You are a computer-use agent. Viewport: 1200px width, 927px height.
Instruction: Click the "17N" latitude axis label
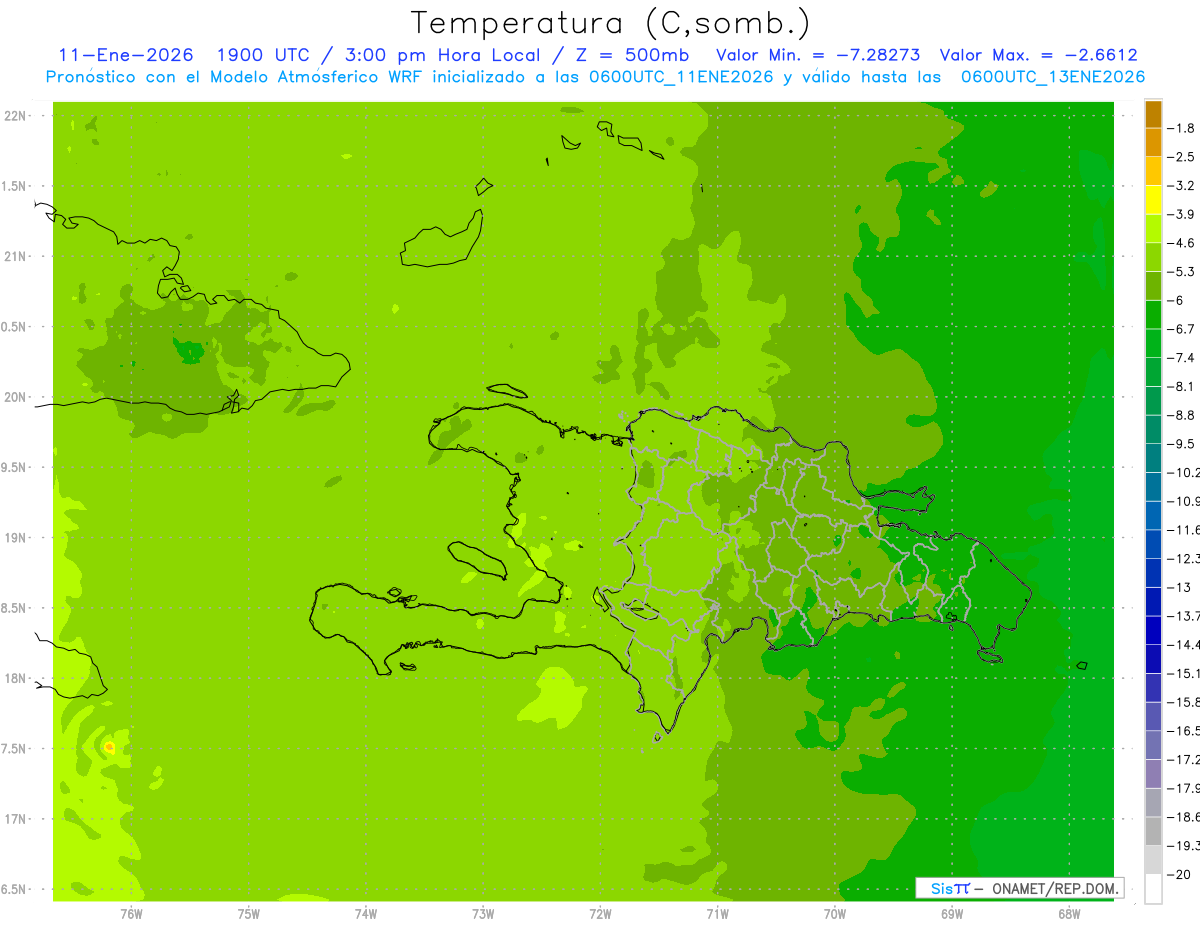pyautogui.click(x=15, y=819)
